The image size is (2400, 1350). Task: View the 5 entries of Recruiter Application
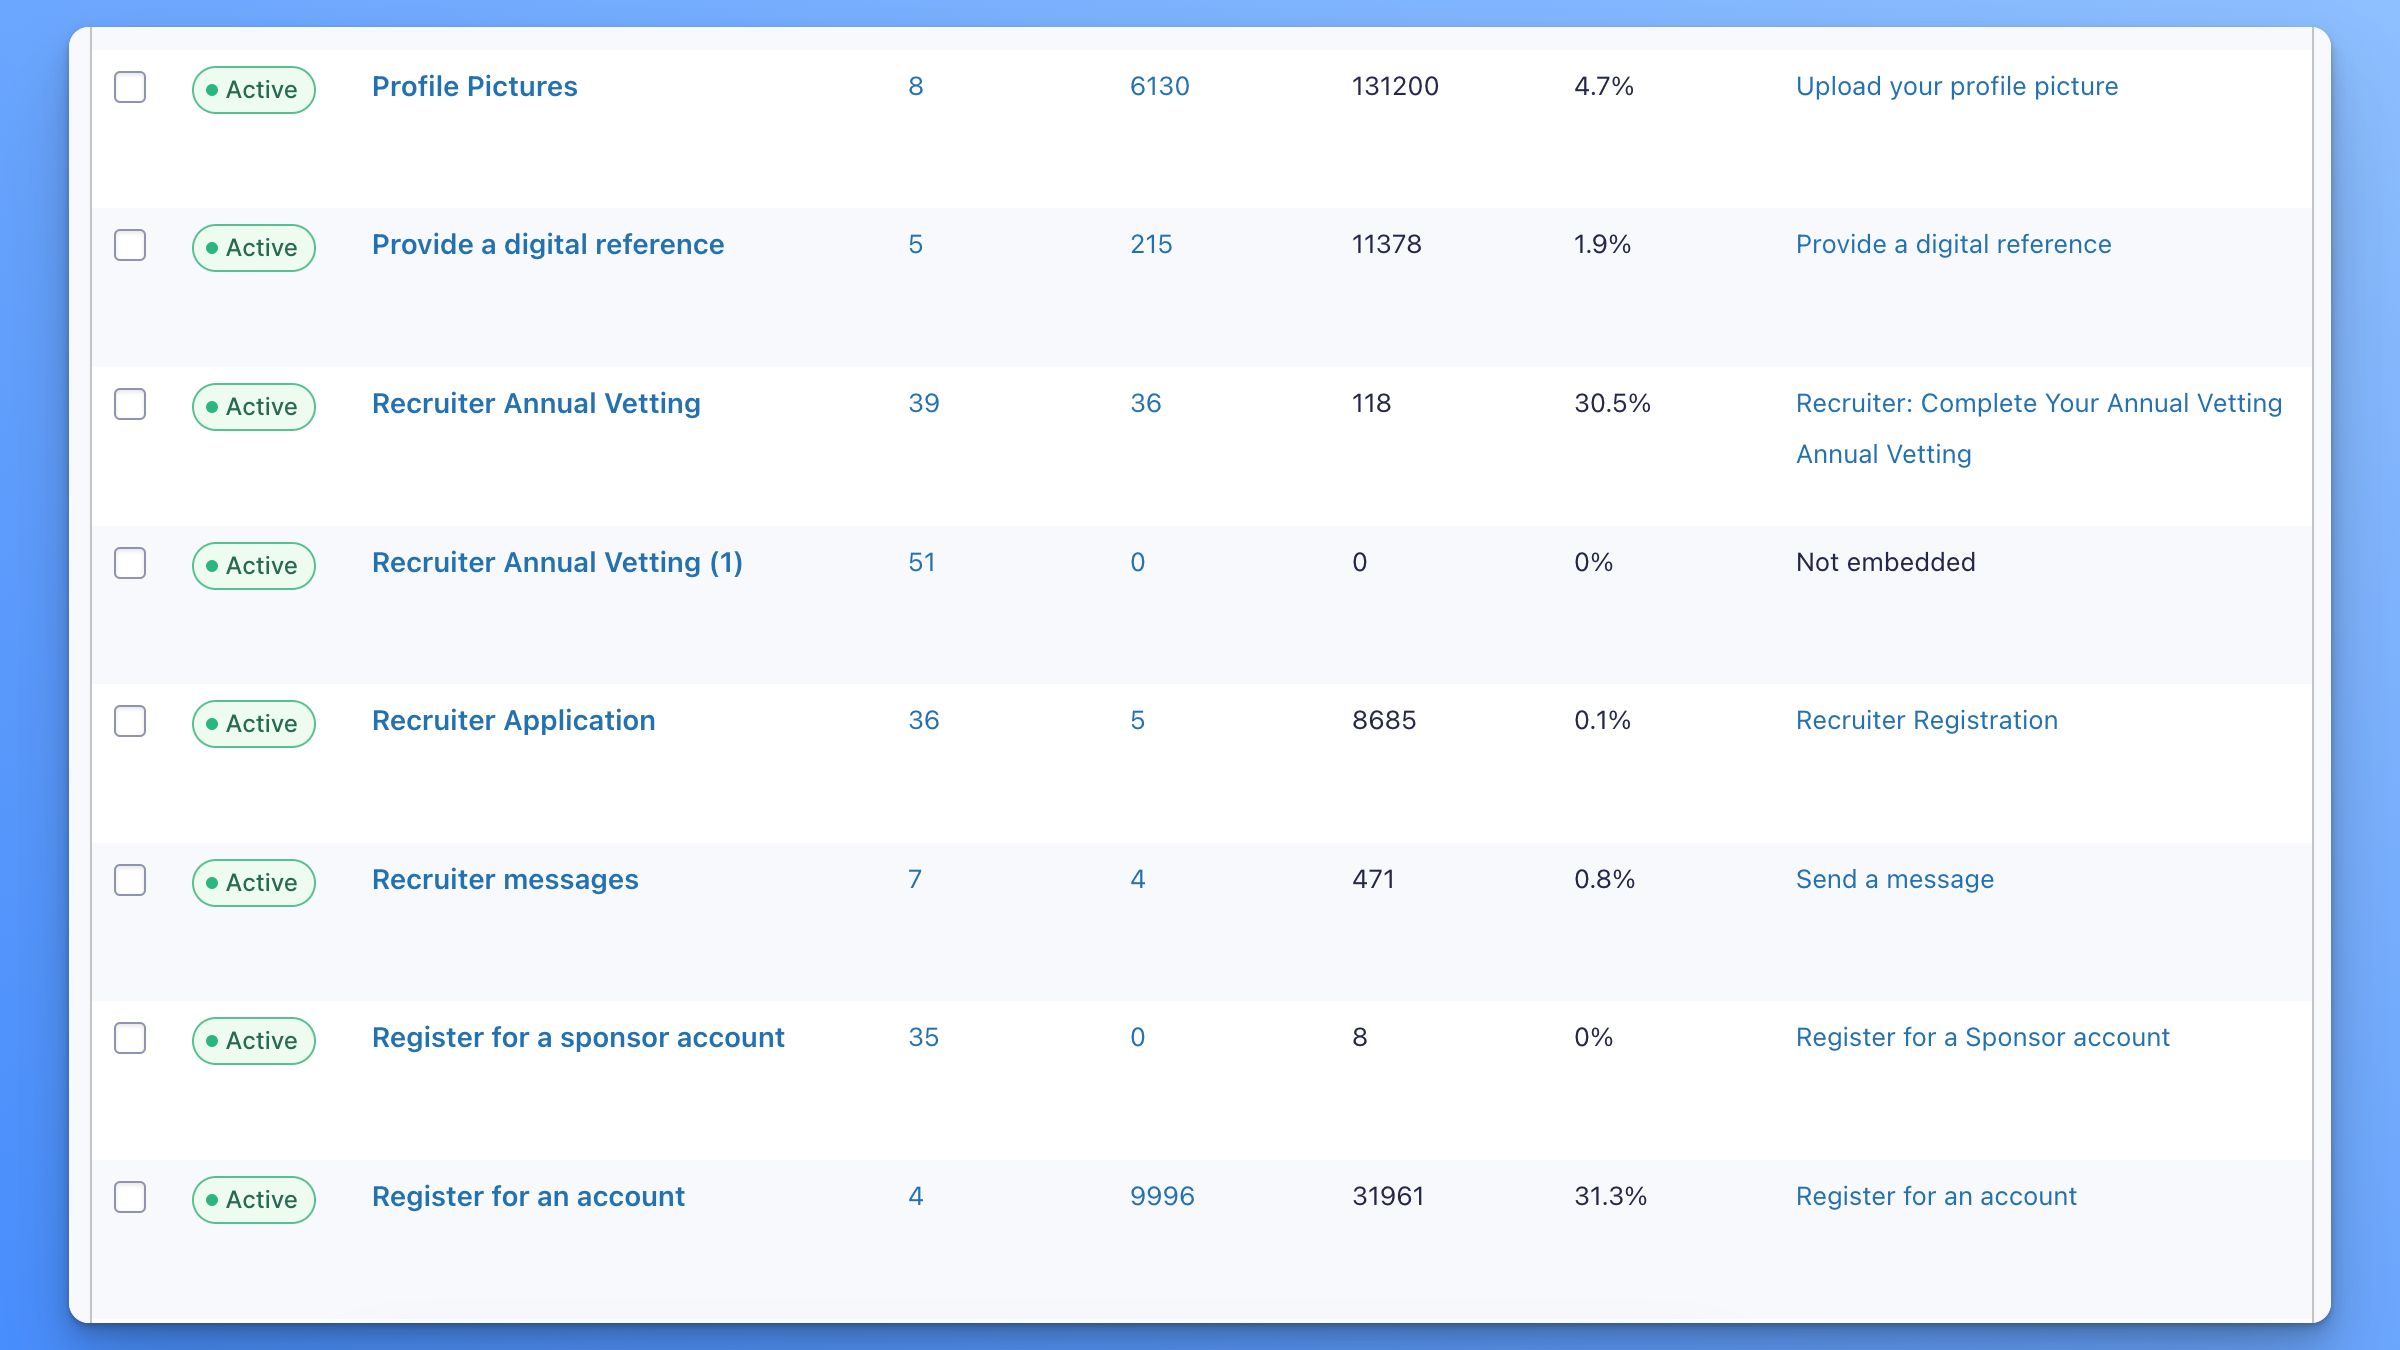1137,720
